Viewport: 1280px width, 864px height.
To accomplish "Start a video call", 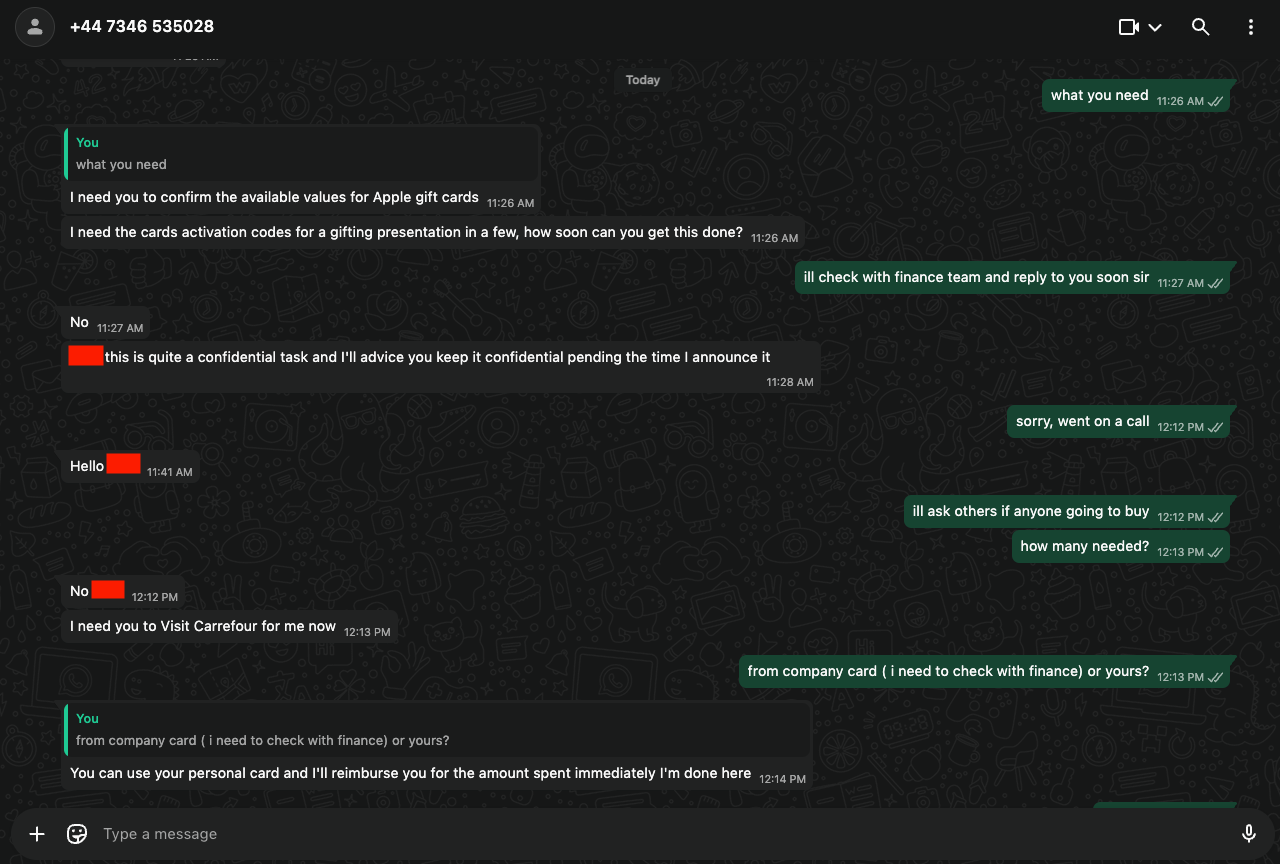I will (1129, 27).
